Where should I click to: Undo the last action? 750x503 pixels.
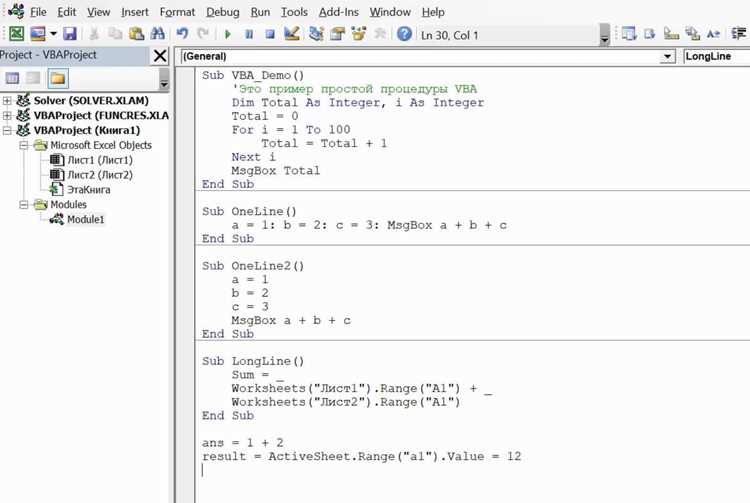[182, 34]
